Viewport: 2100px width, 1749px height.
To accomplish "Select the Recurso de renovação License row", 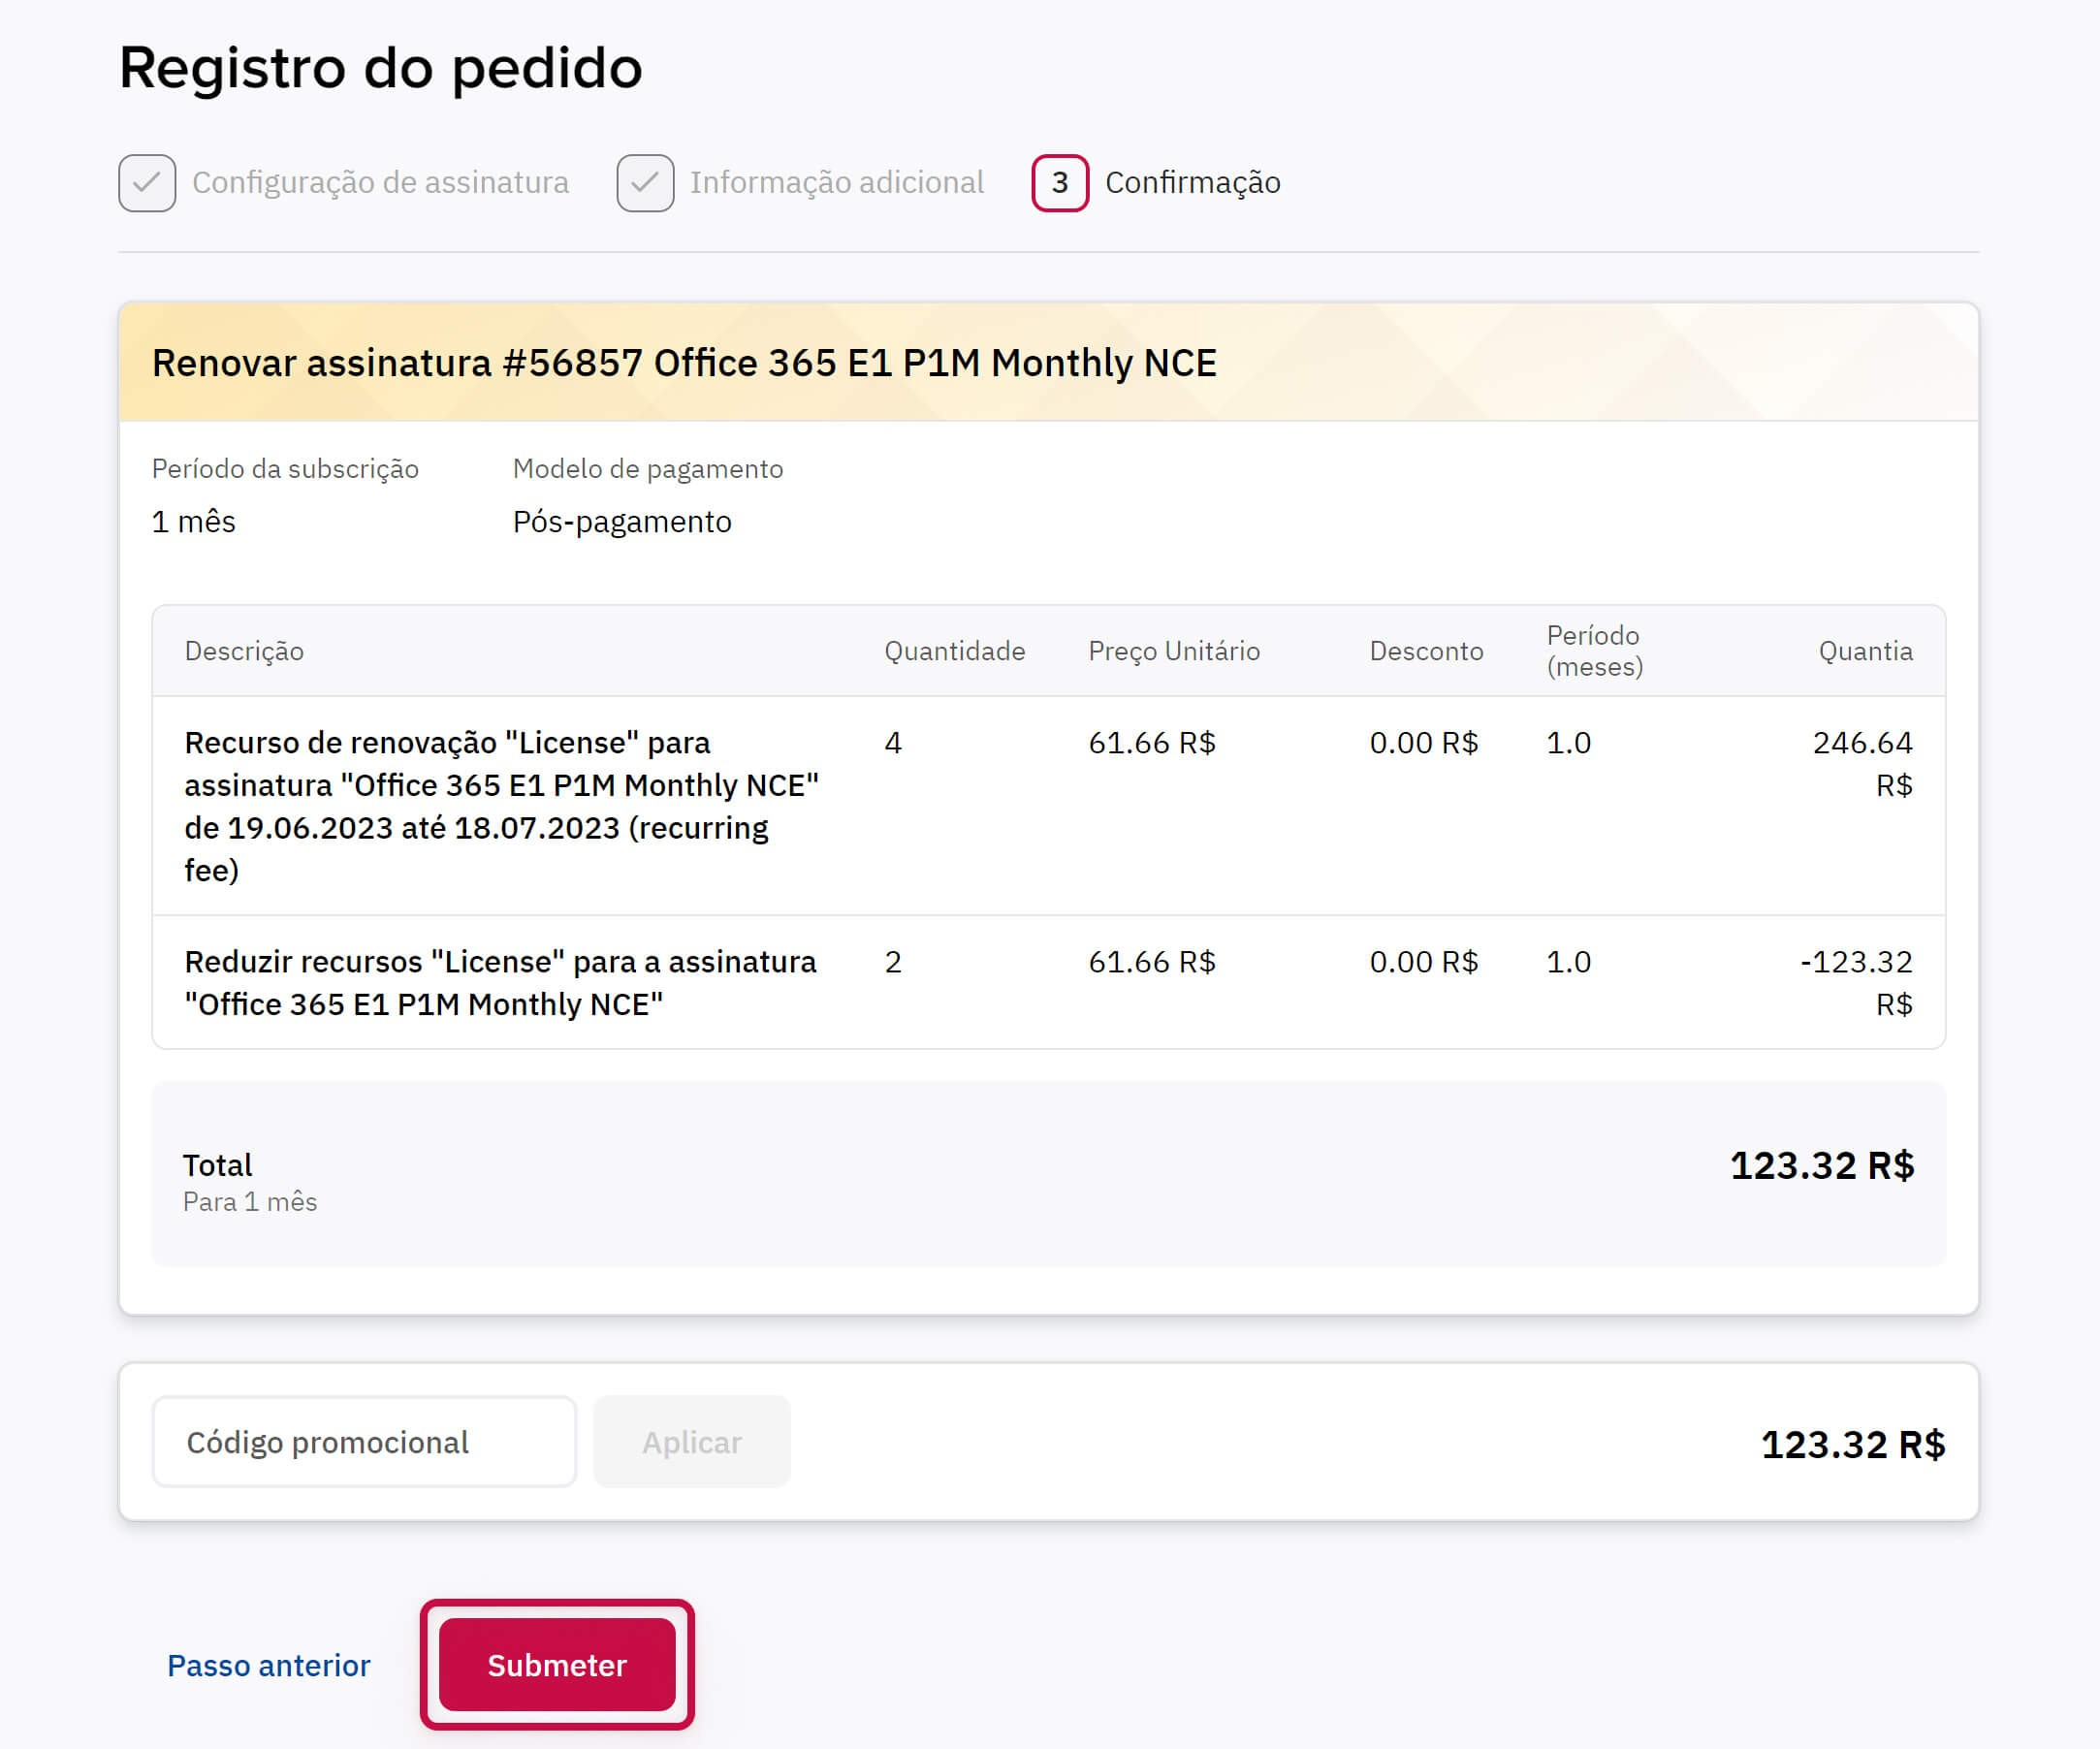I will point(1048,806).
